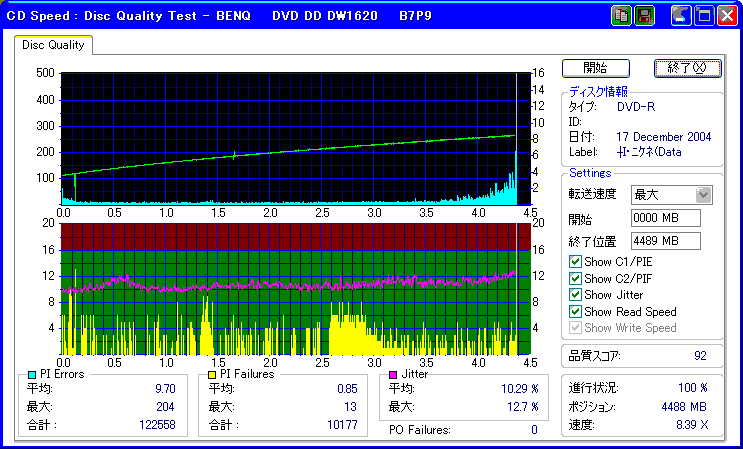Click the date 17 December 2004

663,137
